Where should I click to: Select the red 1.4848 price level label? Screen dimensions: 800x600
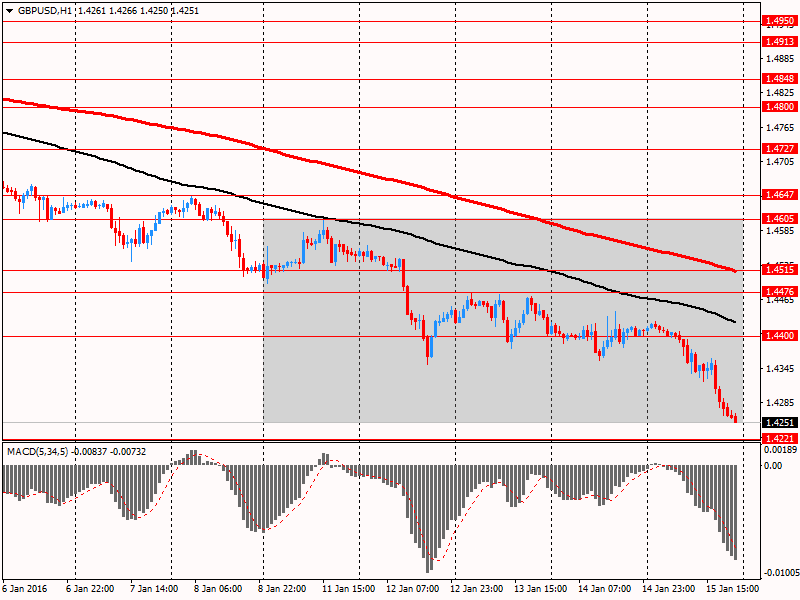pos(779,79)
